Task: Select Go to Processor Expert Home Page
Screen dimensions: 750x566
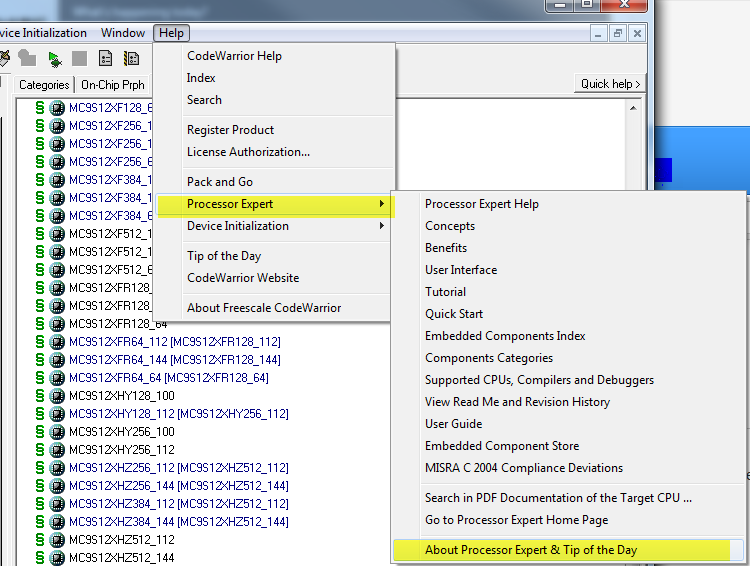Action: click(517, 520)
